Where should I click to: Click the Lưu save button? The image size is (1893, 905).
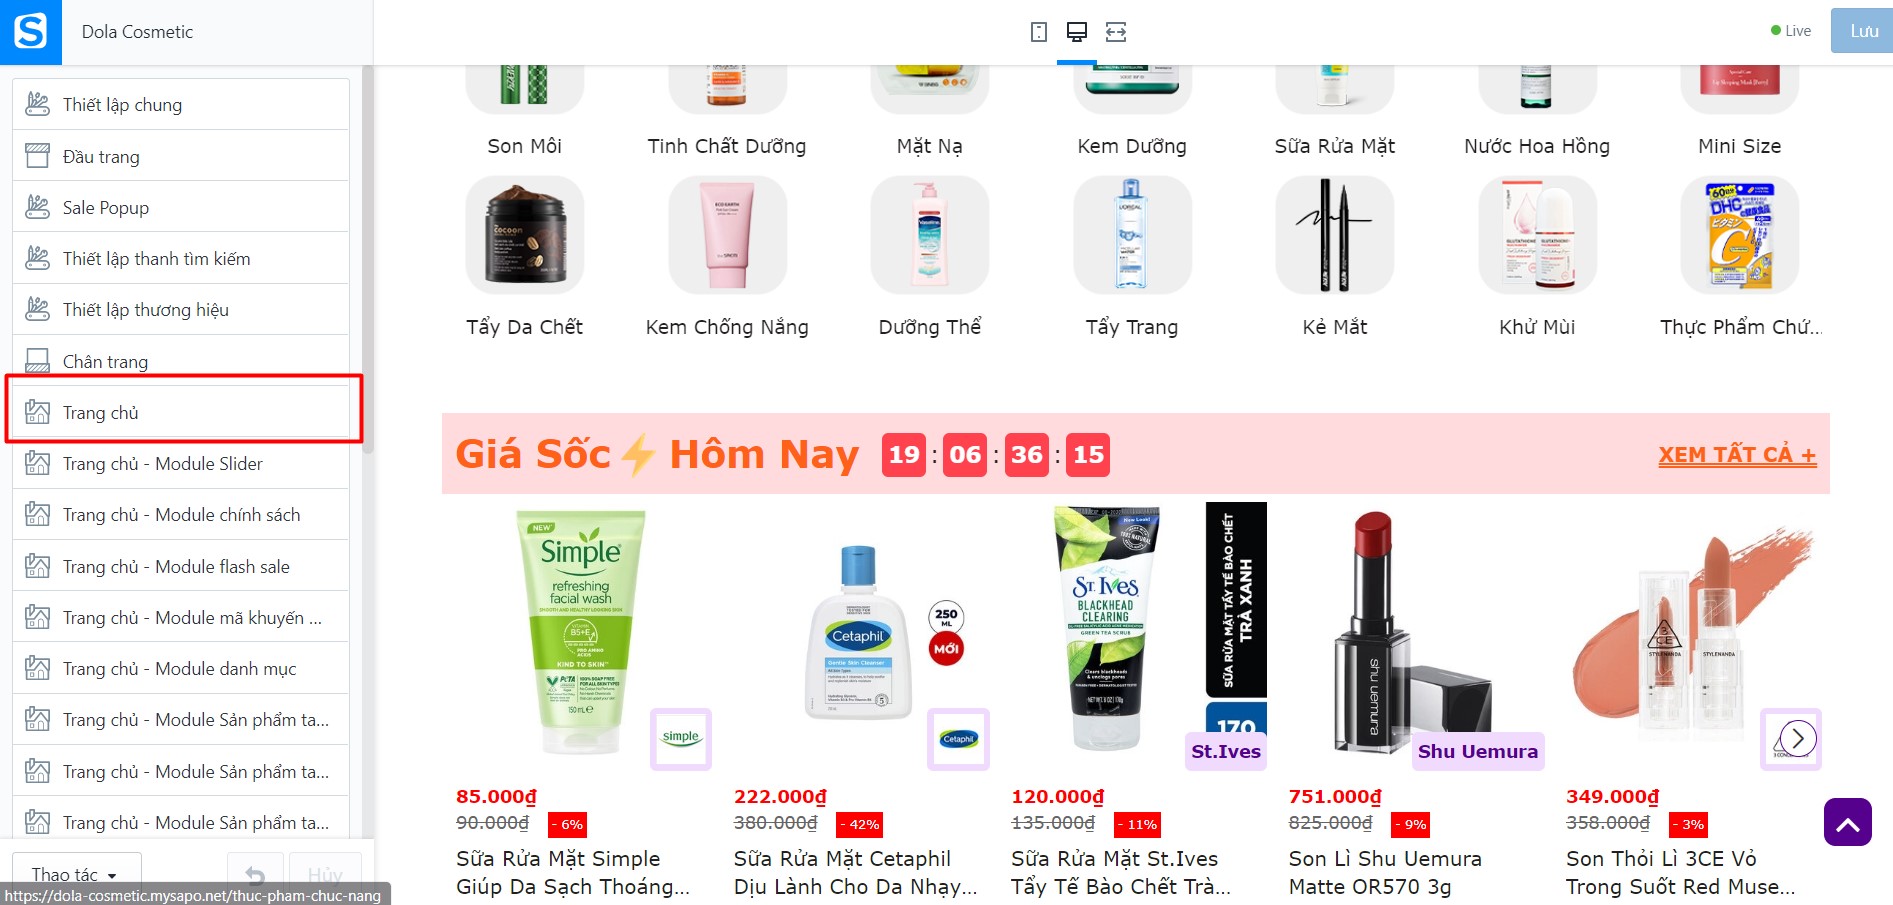(1862, 31)
